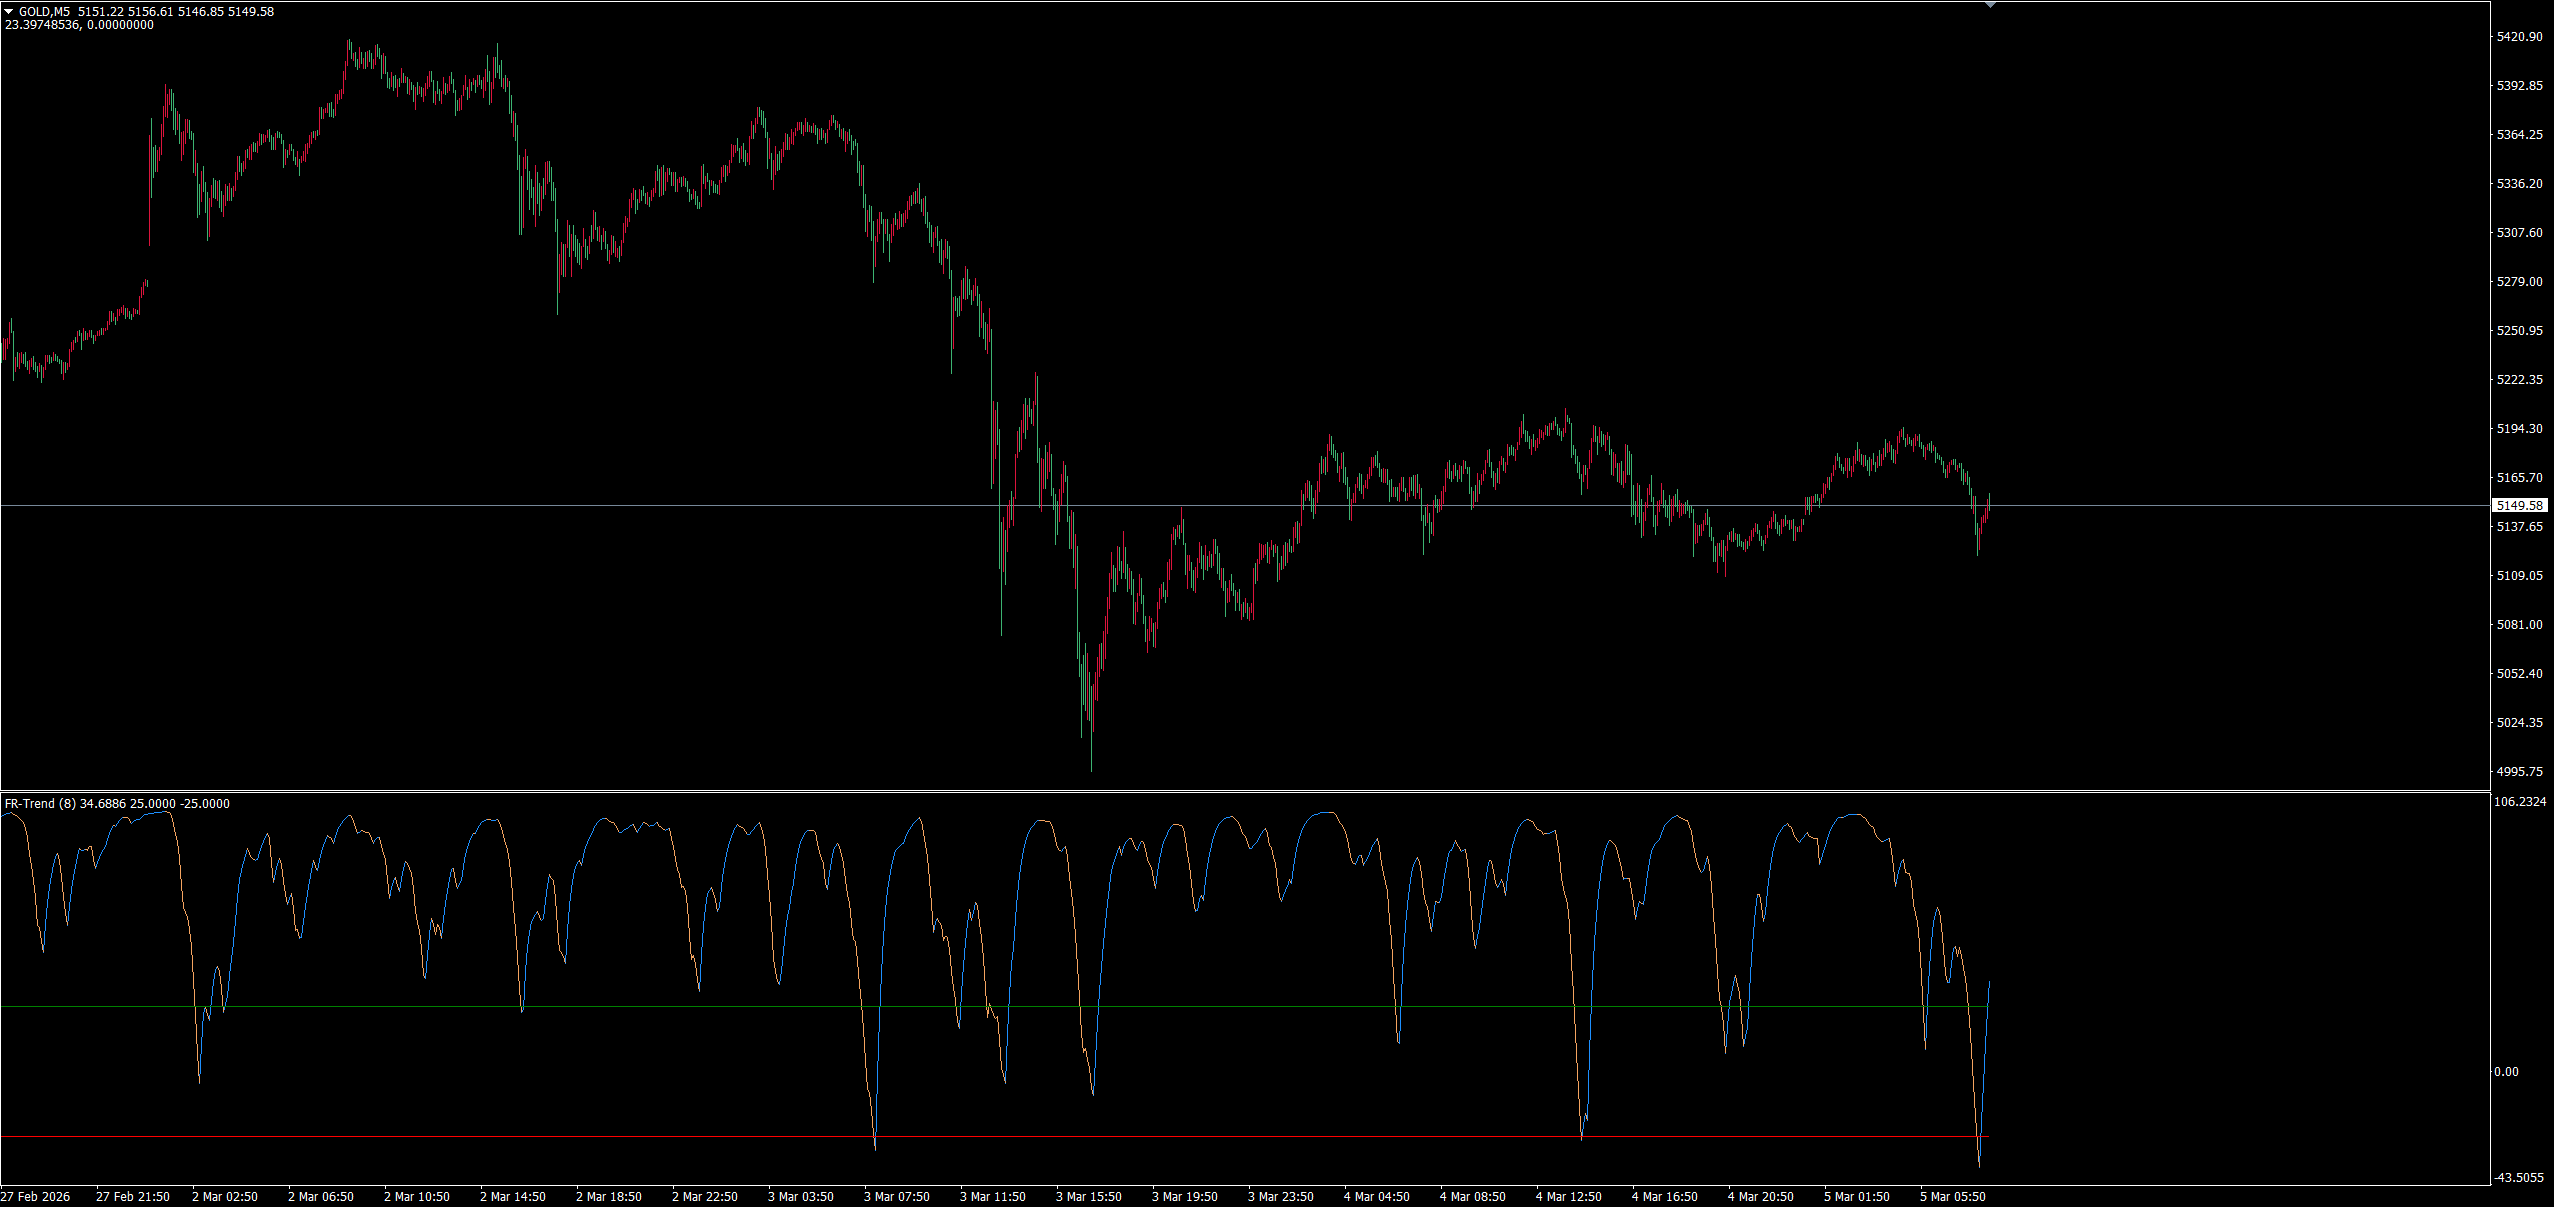Click the 27 Feb 2026 date label
This screenshot has height=1207, width=2554.
(36, 1197)
